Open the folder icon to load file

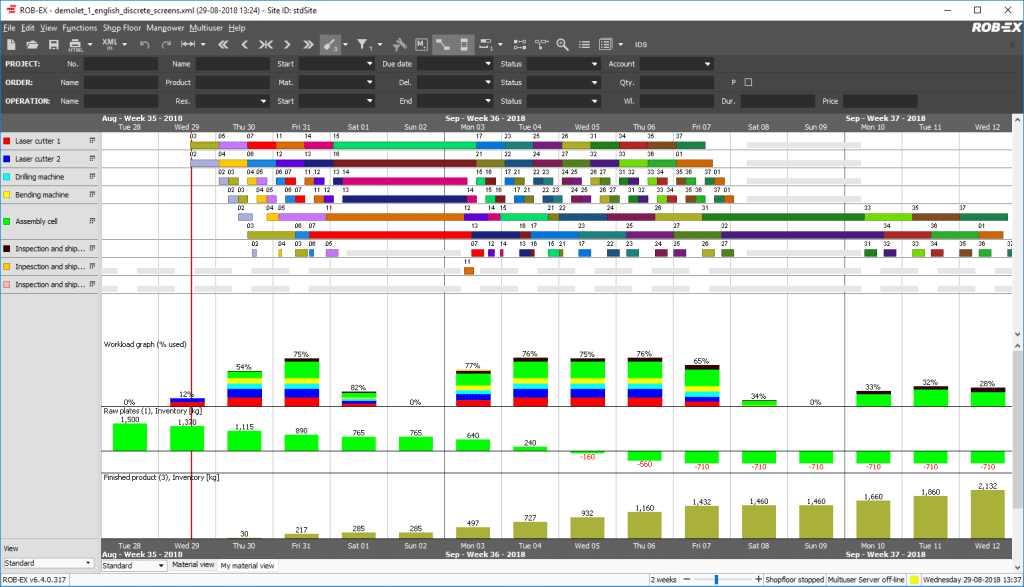tap(31, 45)
